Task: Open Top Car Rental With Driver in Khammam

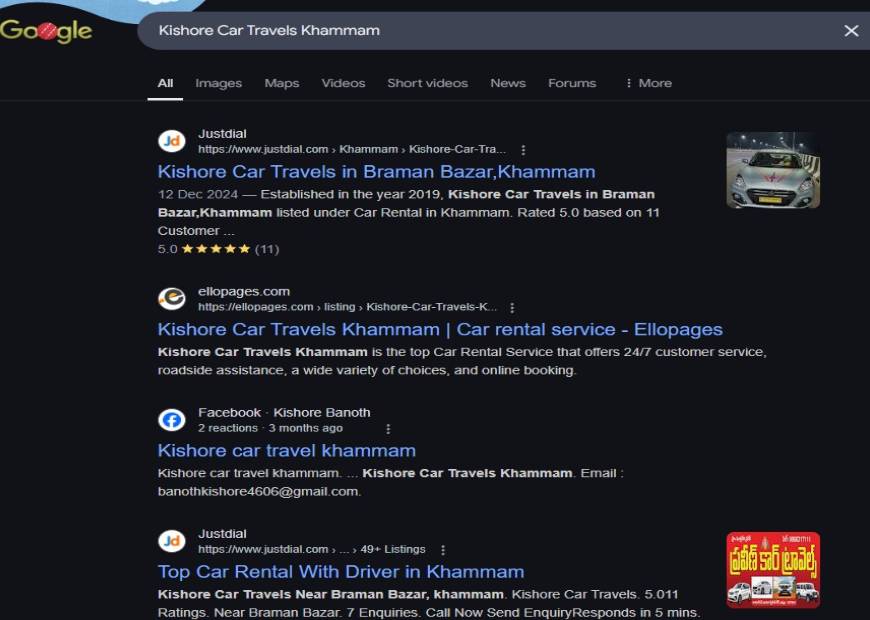Action: coord(341,571)
